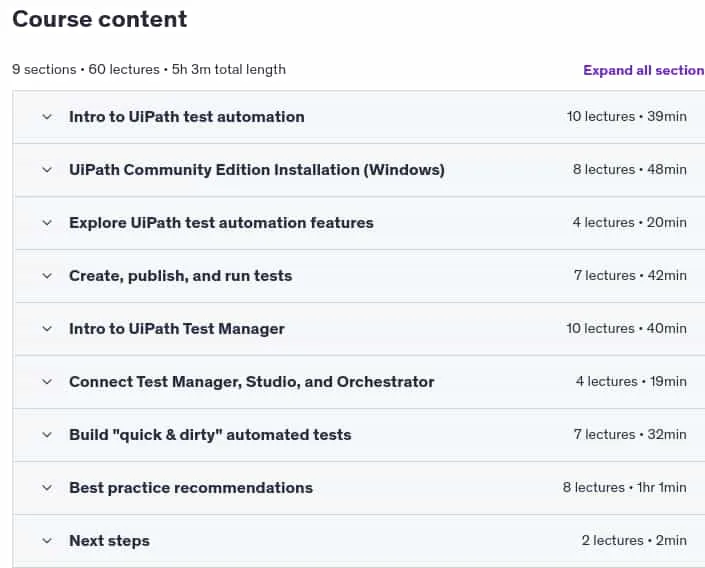Open section title Next steps

(x=109, y=541)
